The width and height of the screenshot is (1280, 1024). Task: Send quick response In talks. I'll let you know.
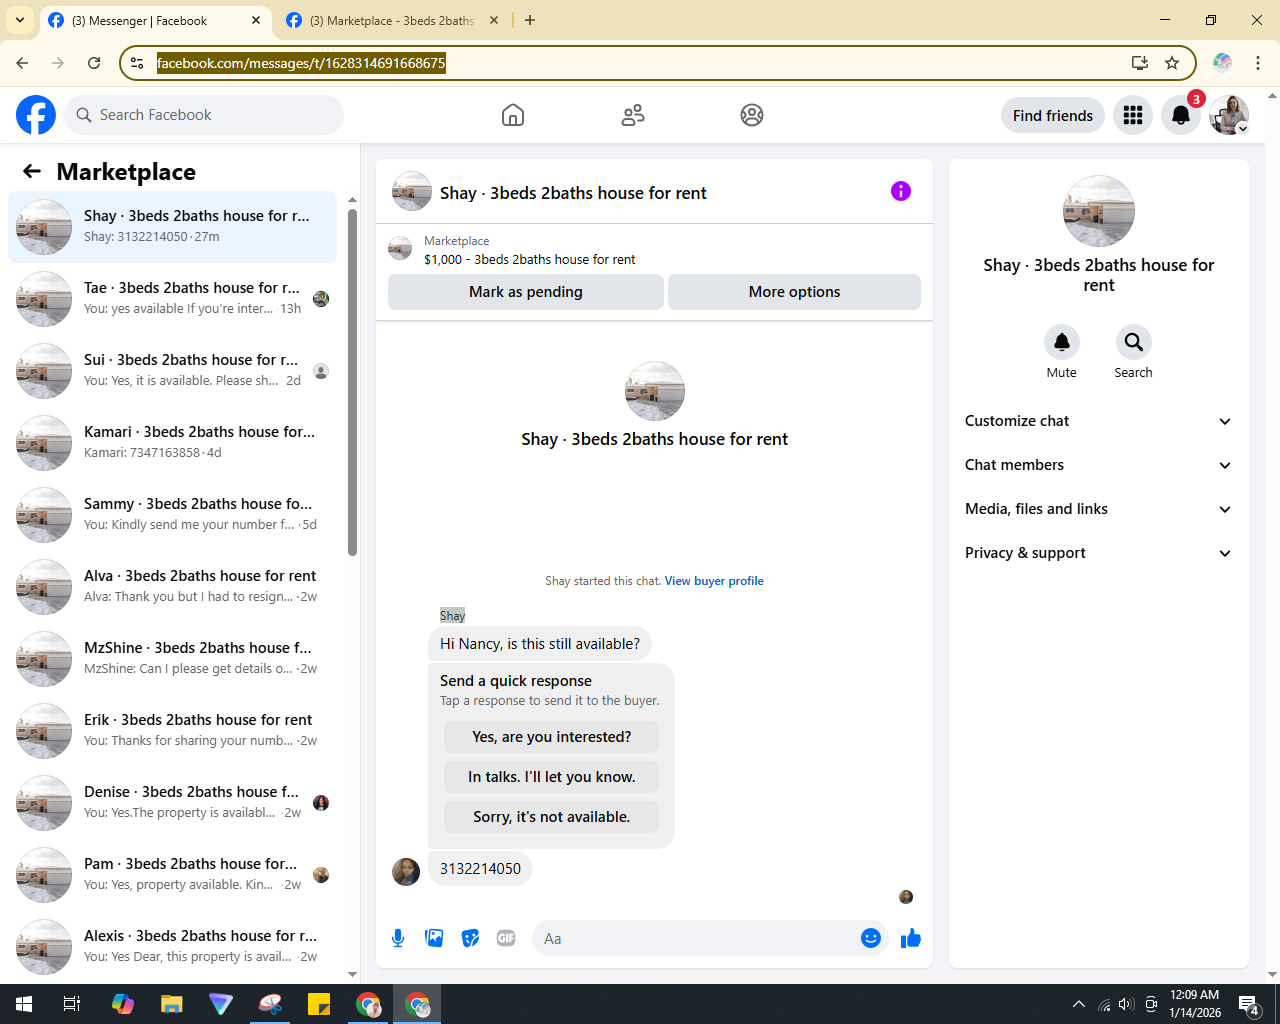[552, 777]
